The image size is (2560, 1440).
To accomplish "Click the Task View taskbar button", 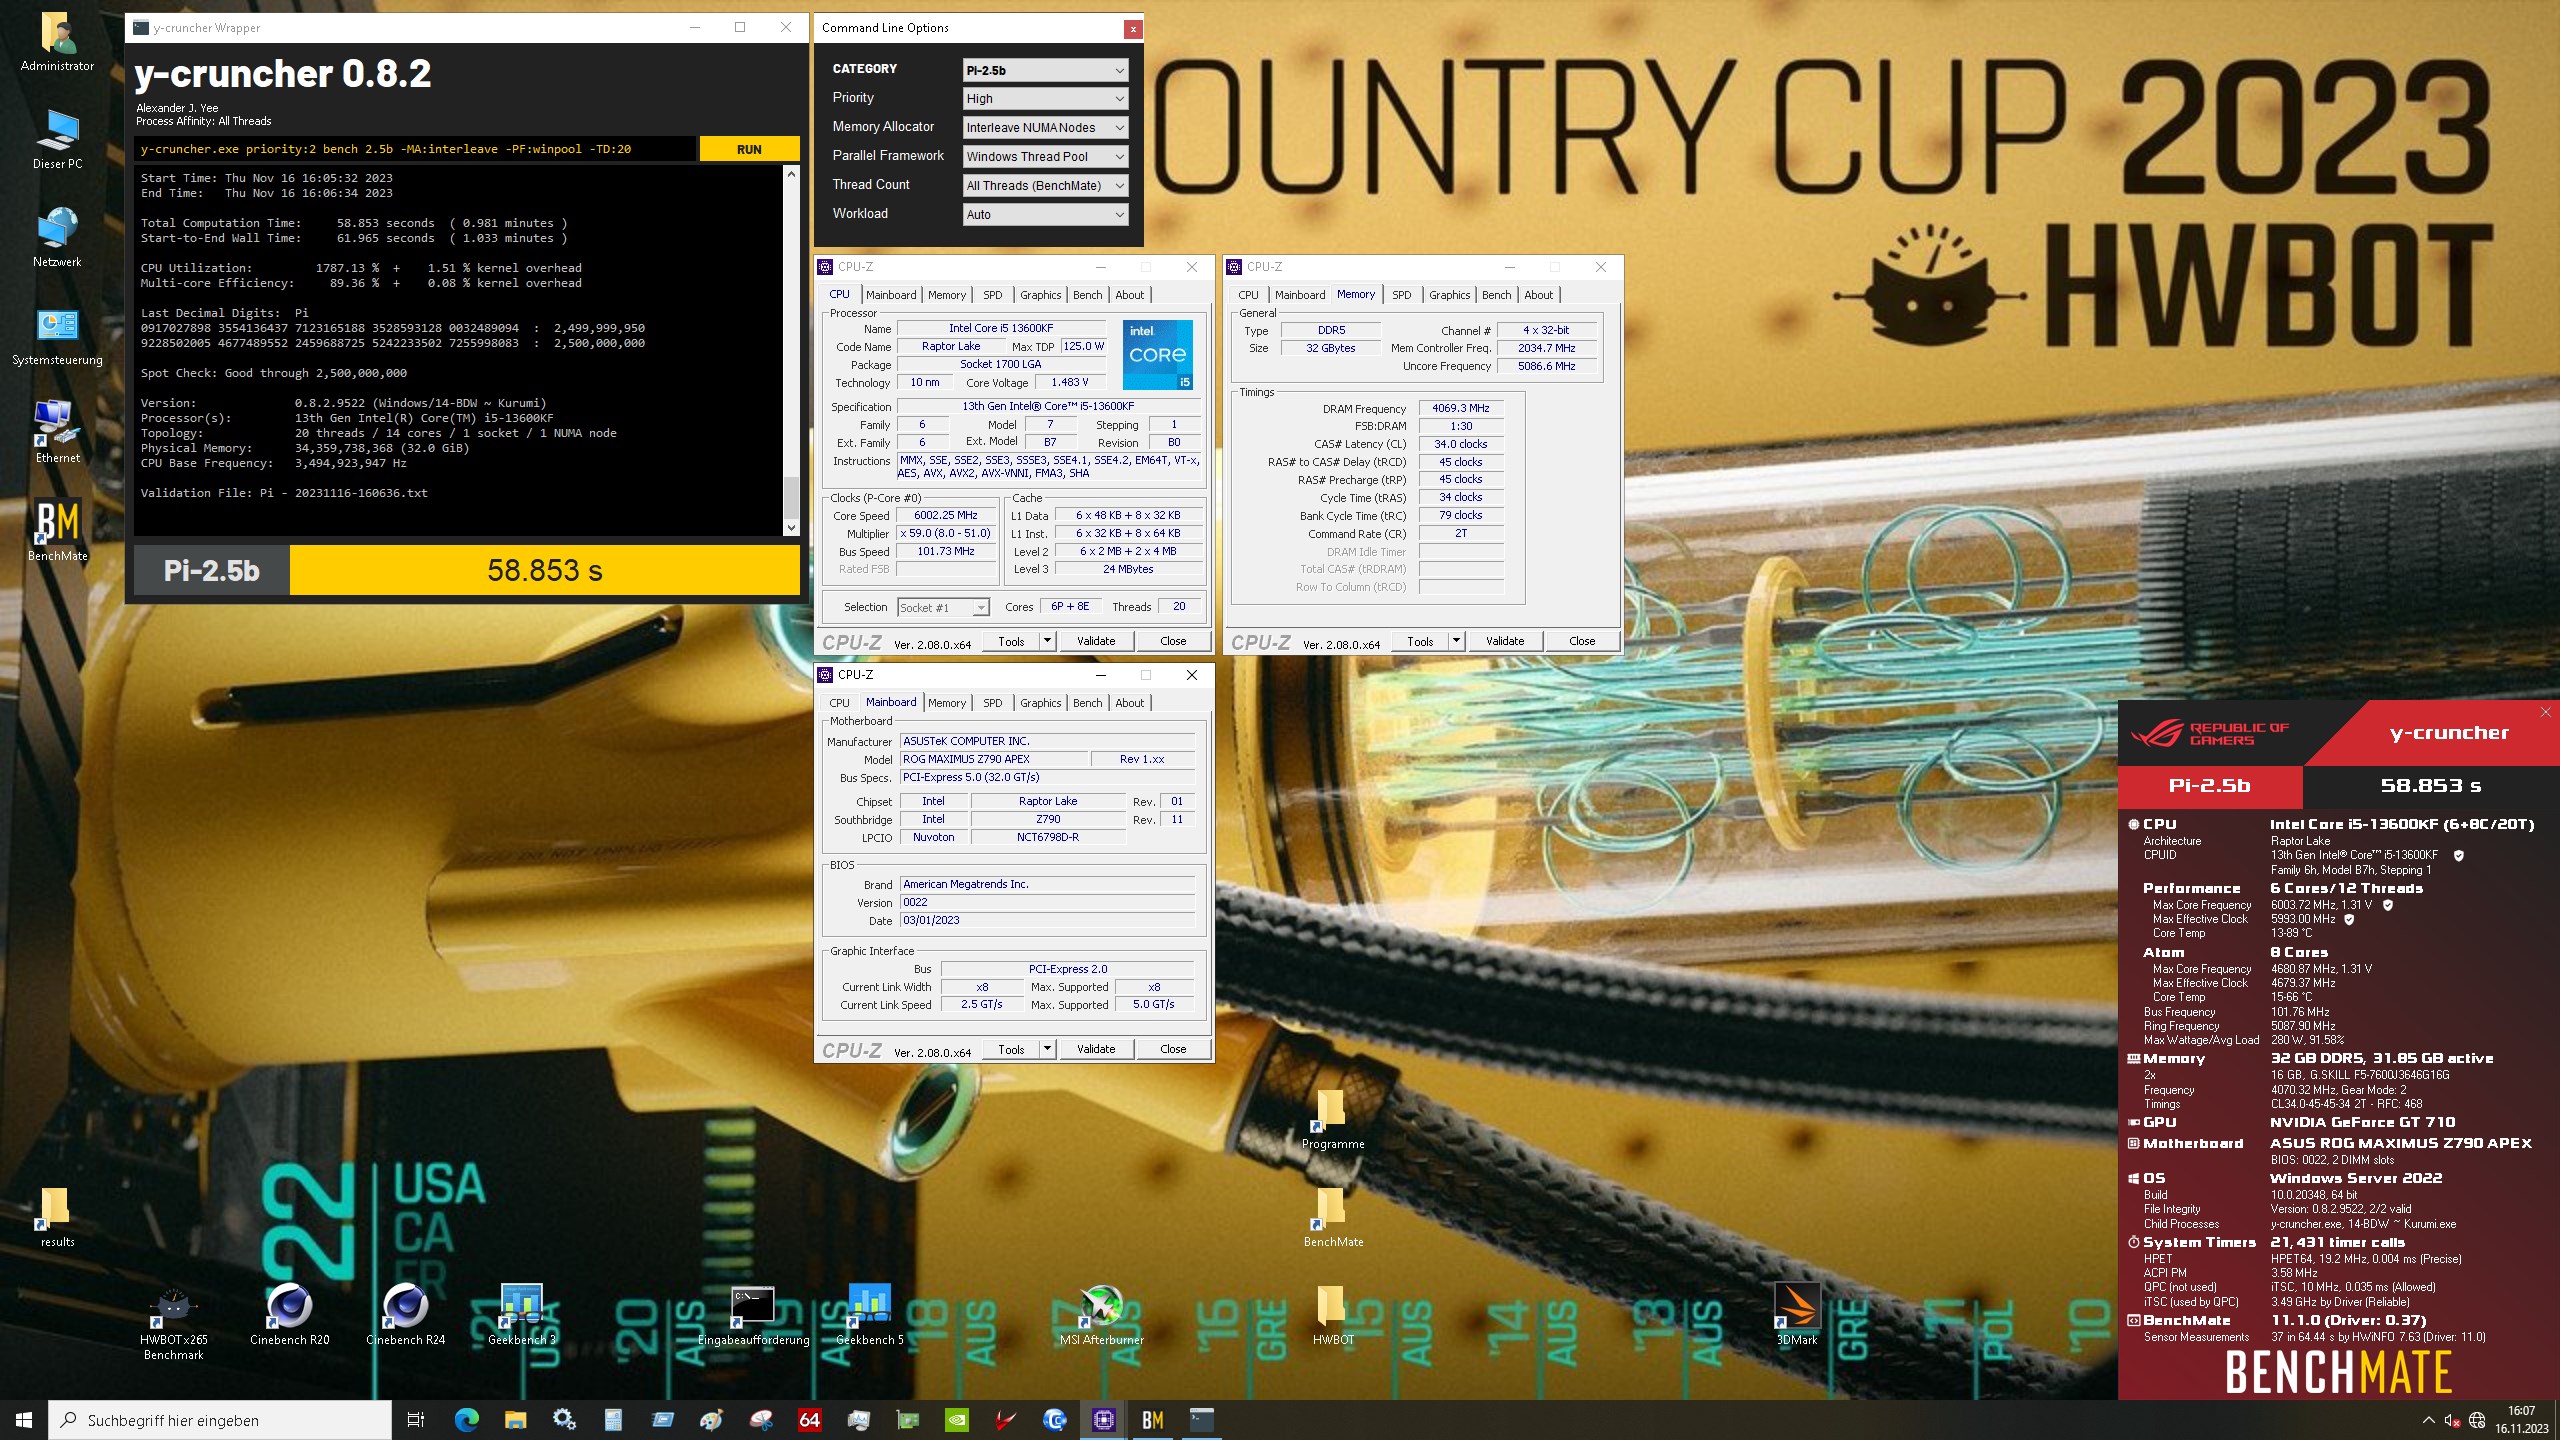I will tap(416, 1420).
